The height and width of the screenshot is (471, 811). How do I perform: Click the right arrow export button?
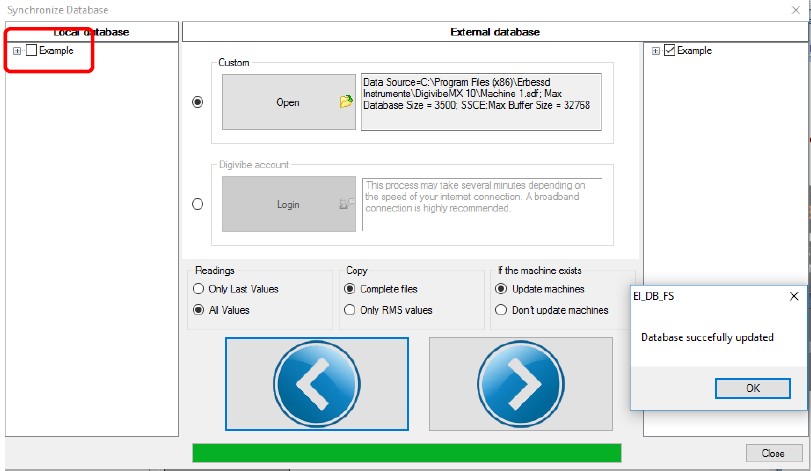click(x=521, y=384)
